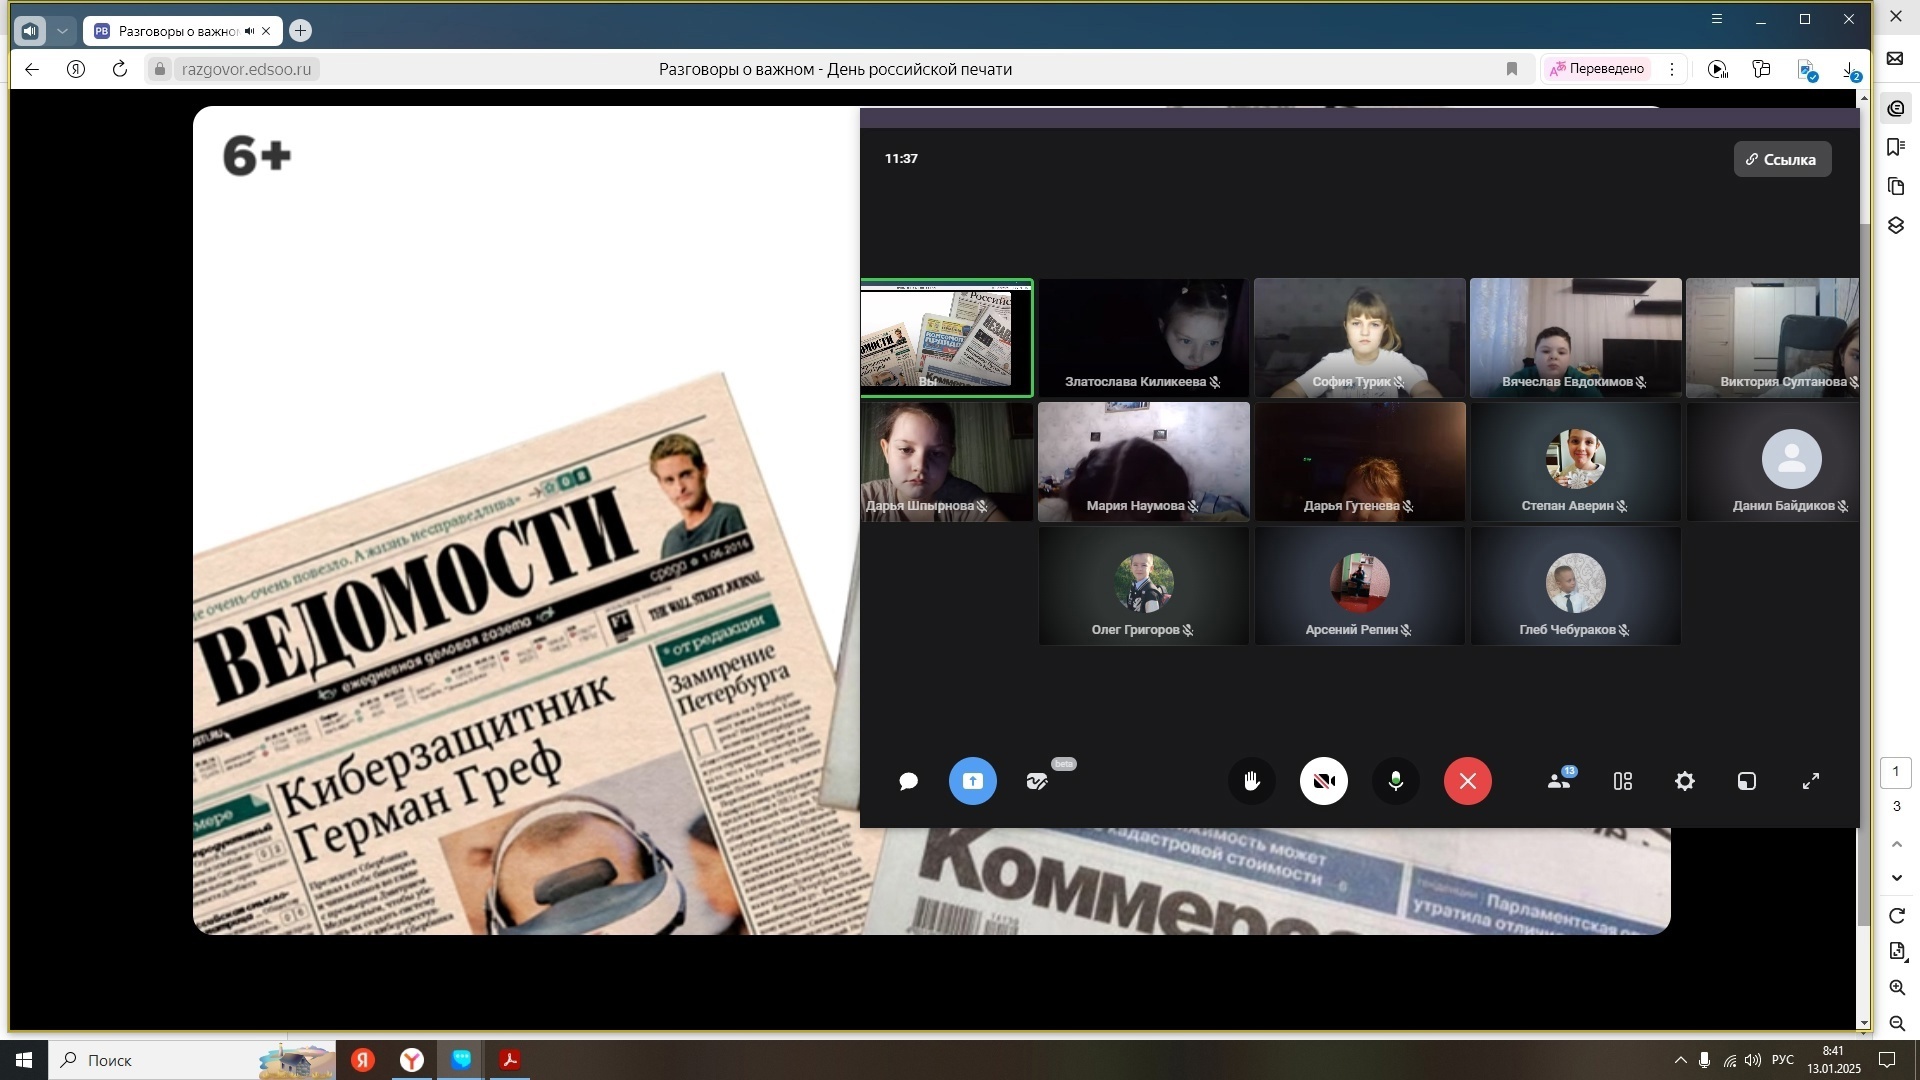1920x1080 pixels.
Task: Select Арсений Репин participant tile
Action: 1360,586
